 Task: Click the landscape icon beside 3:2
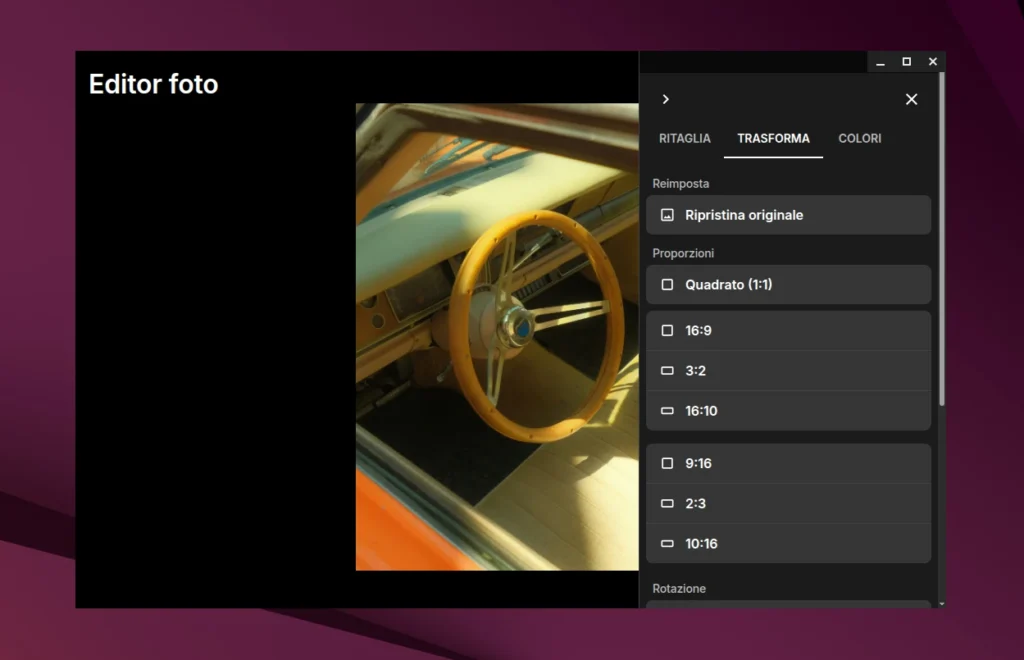[x=666, y=370]
